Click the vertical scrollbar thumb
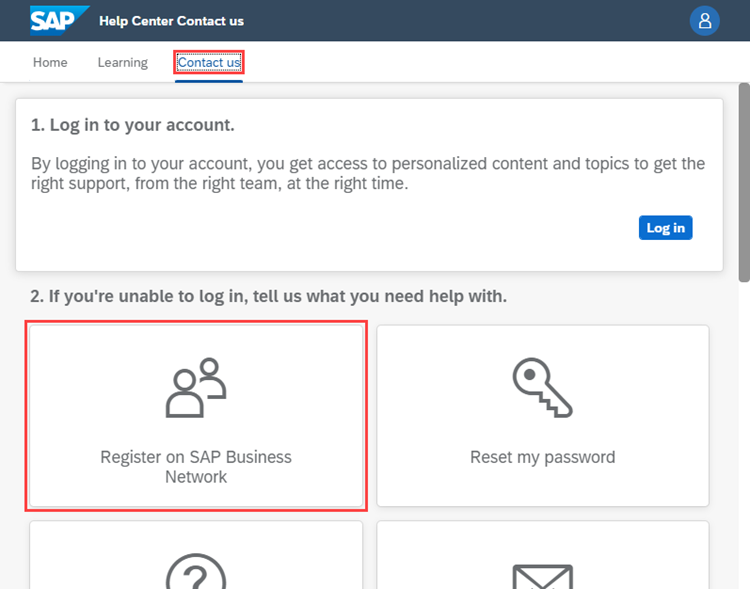The width and height of the screenshot is (750, 589). [743, 190]
